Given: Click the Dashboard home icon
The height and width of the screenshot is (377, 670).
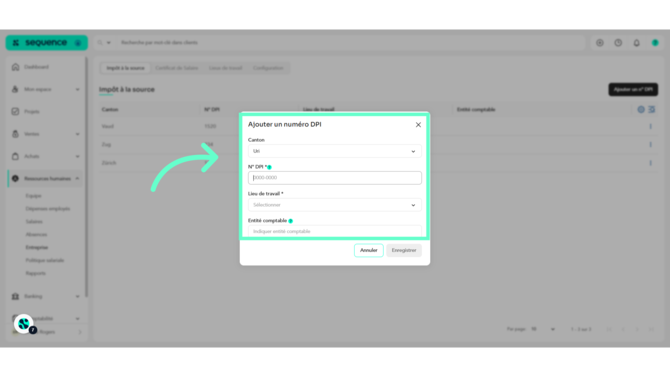Looking at the screenshot, I should 15,67.
